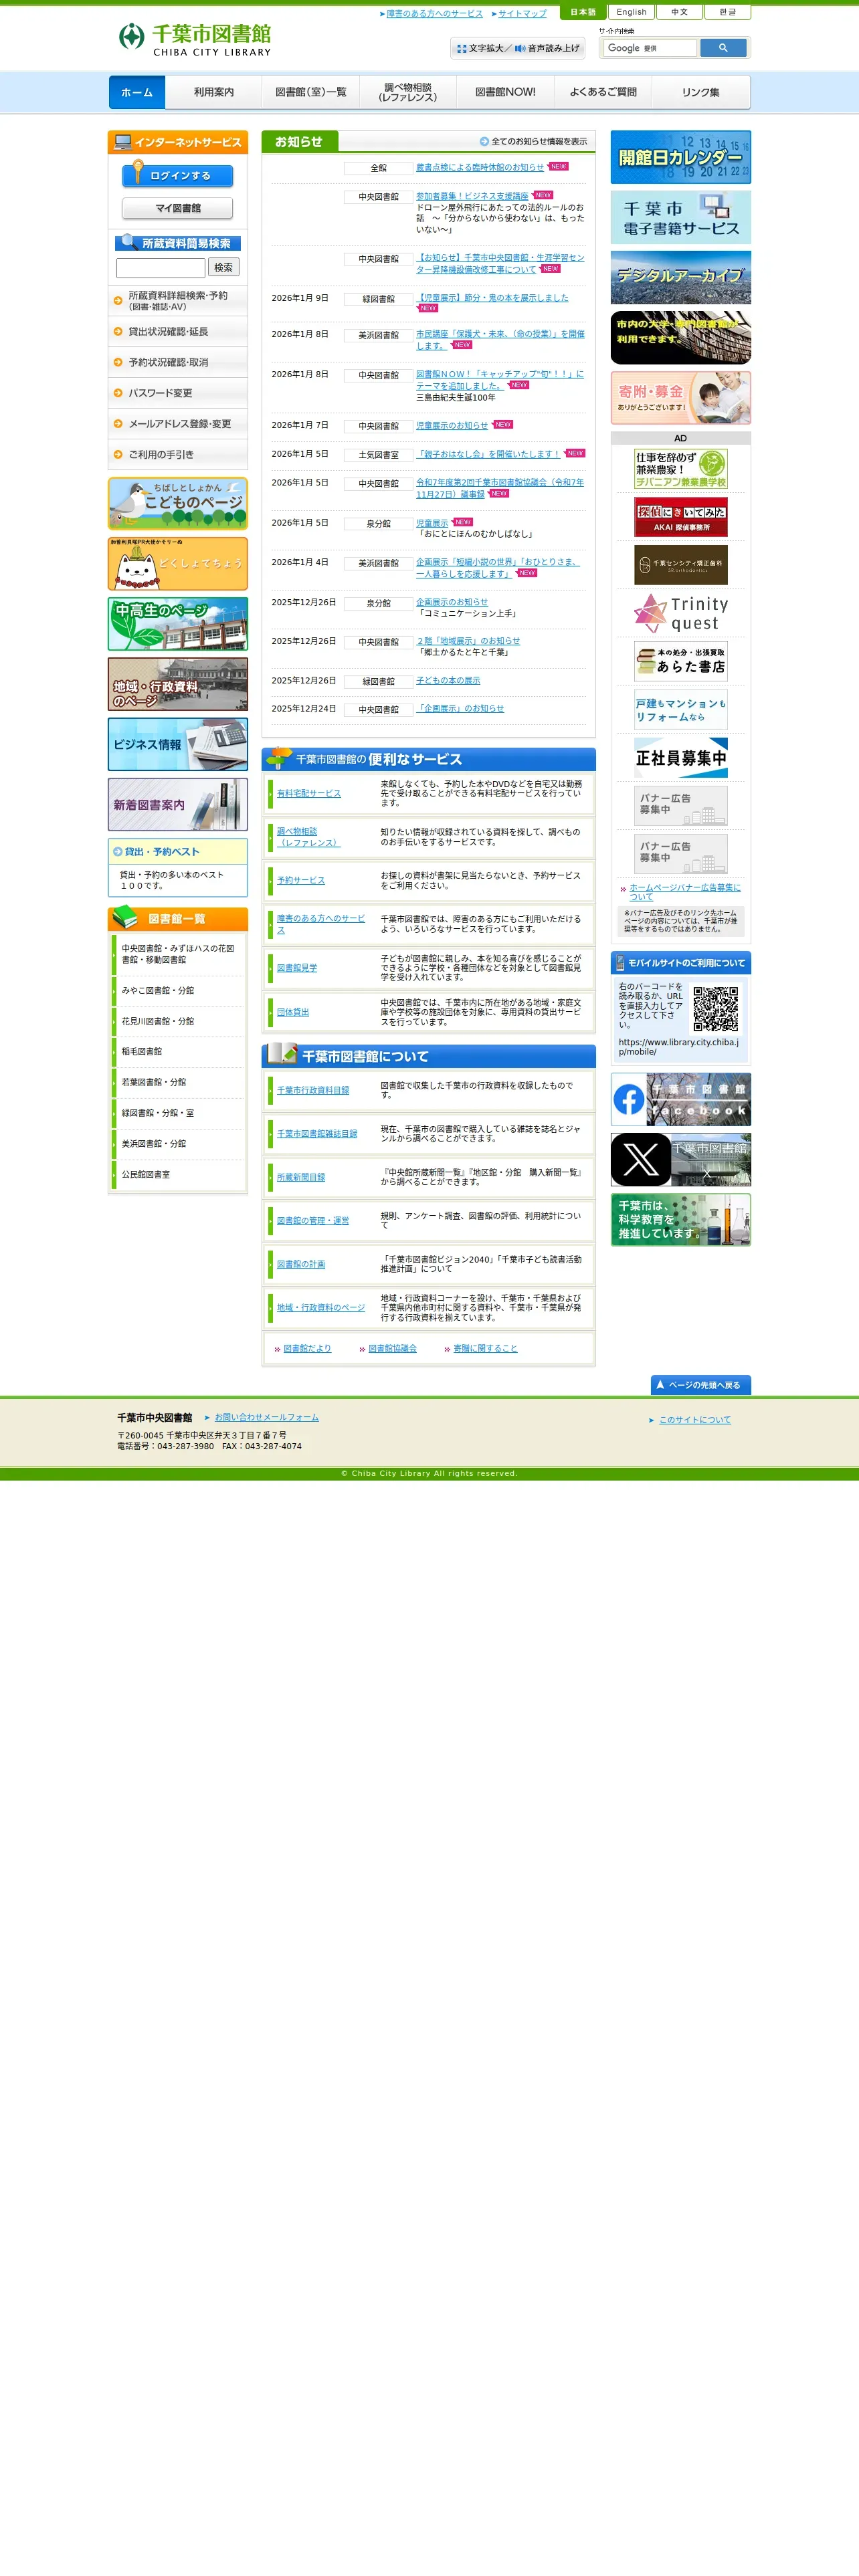Switch language to English
859x2576 pixels.
631,12
